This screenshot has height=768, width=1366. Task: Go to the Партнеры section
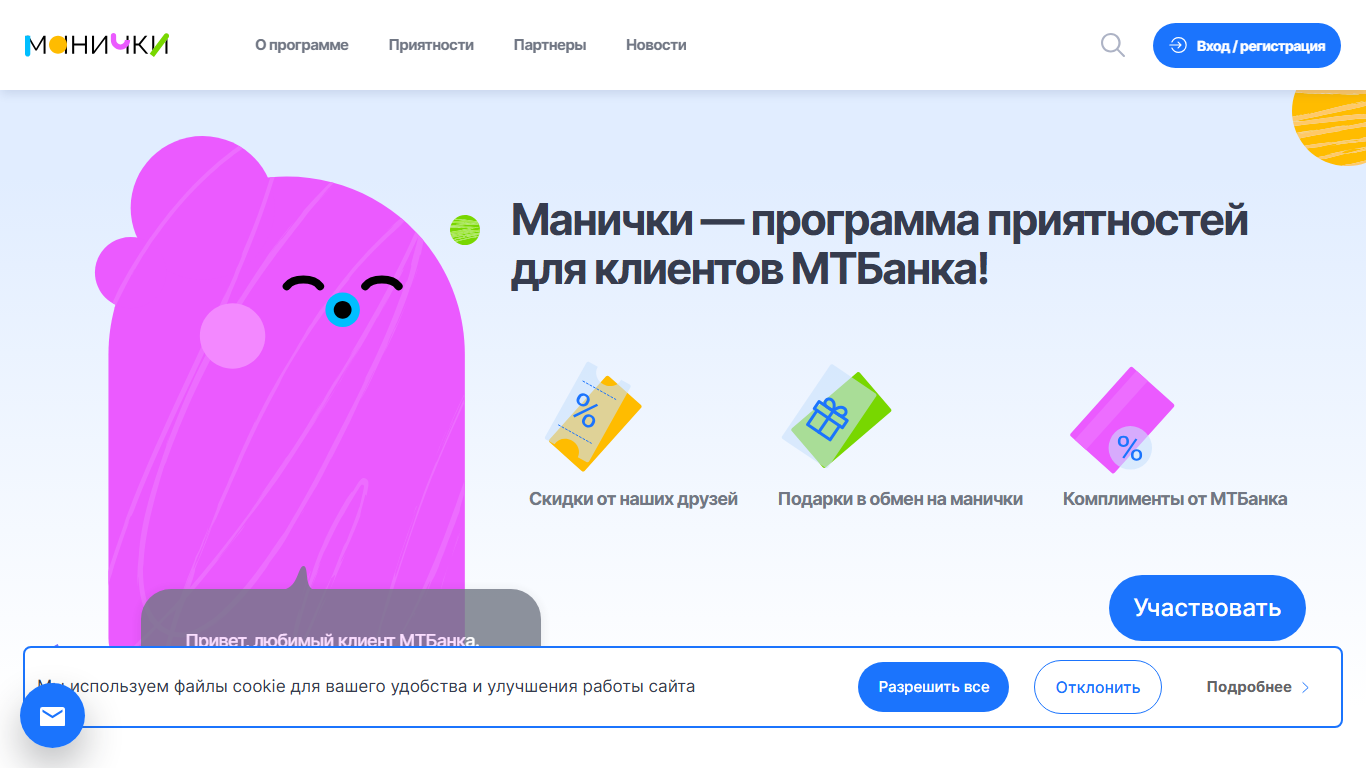click(x=550, y=45)
